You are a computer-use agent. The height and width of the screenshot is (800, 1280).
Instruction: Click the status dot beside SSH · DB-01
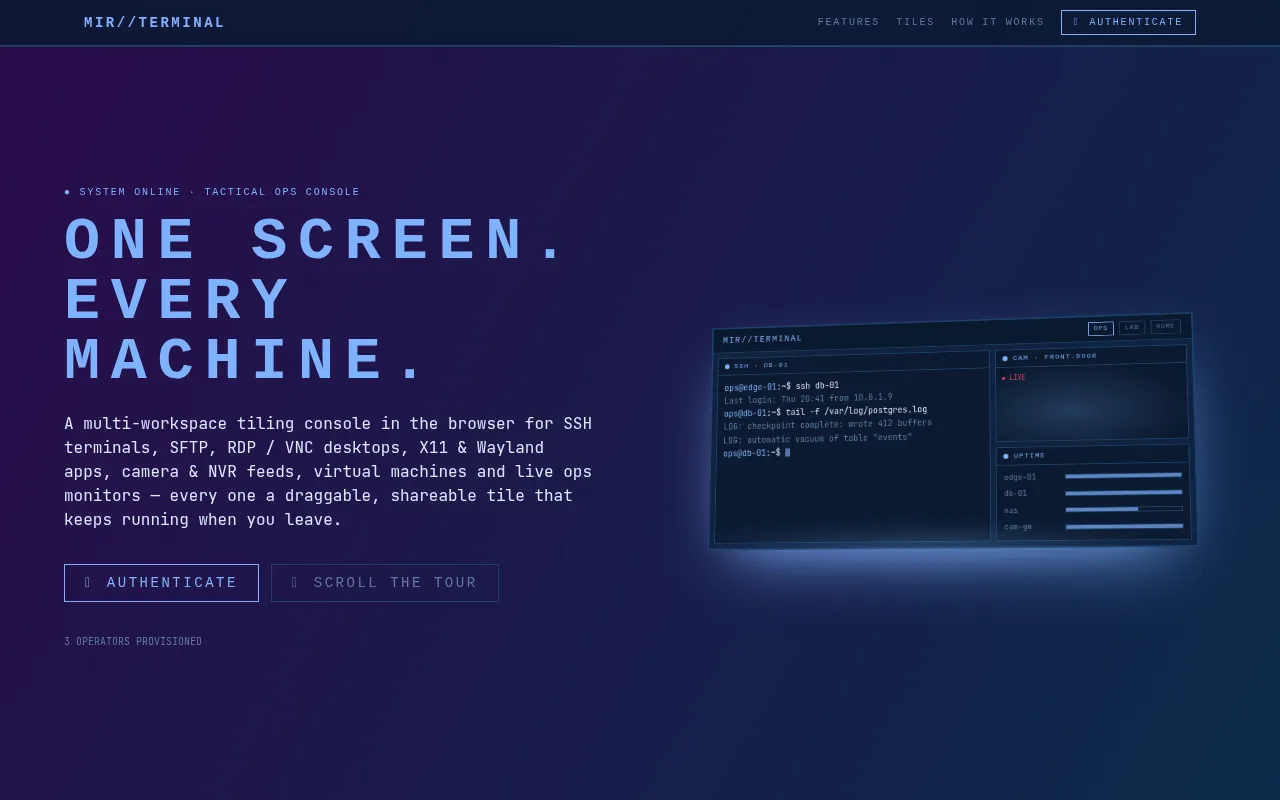click(x=727, y=366)
